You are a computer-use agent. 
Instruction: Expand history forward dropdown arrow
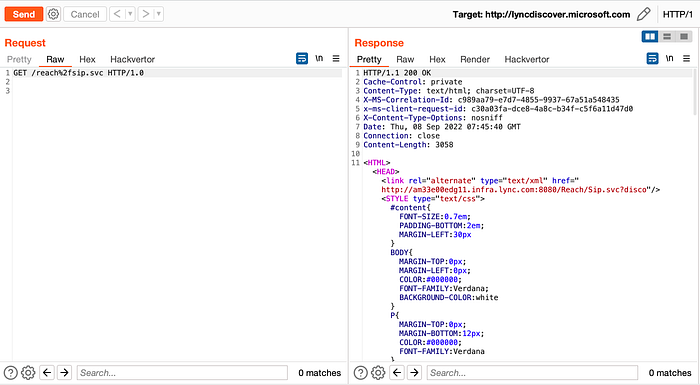(158, 14)
